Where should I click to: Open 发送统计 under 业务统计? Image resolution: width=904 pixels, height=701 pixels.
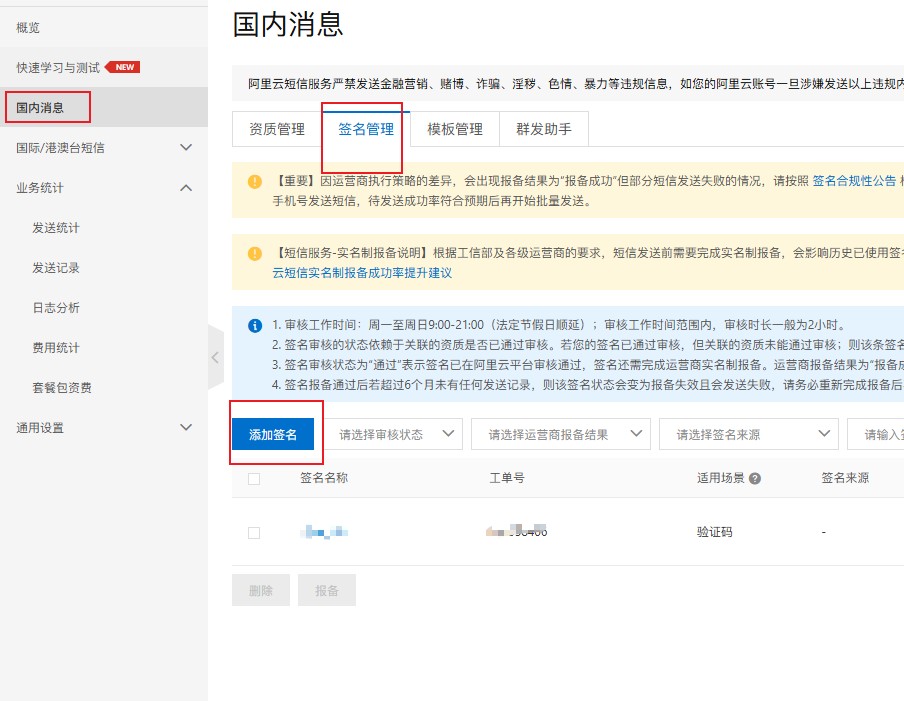pos(55,228)
